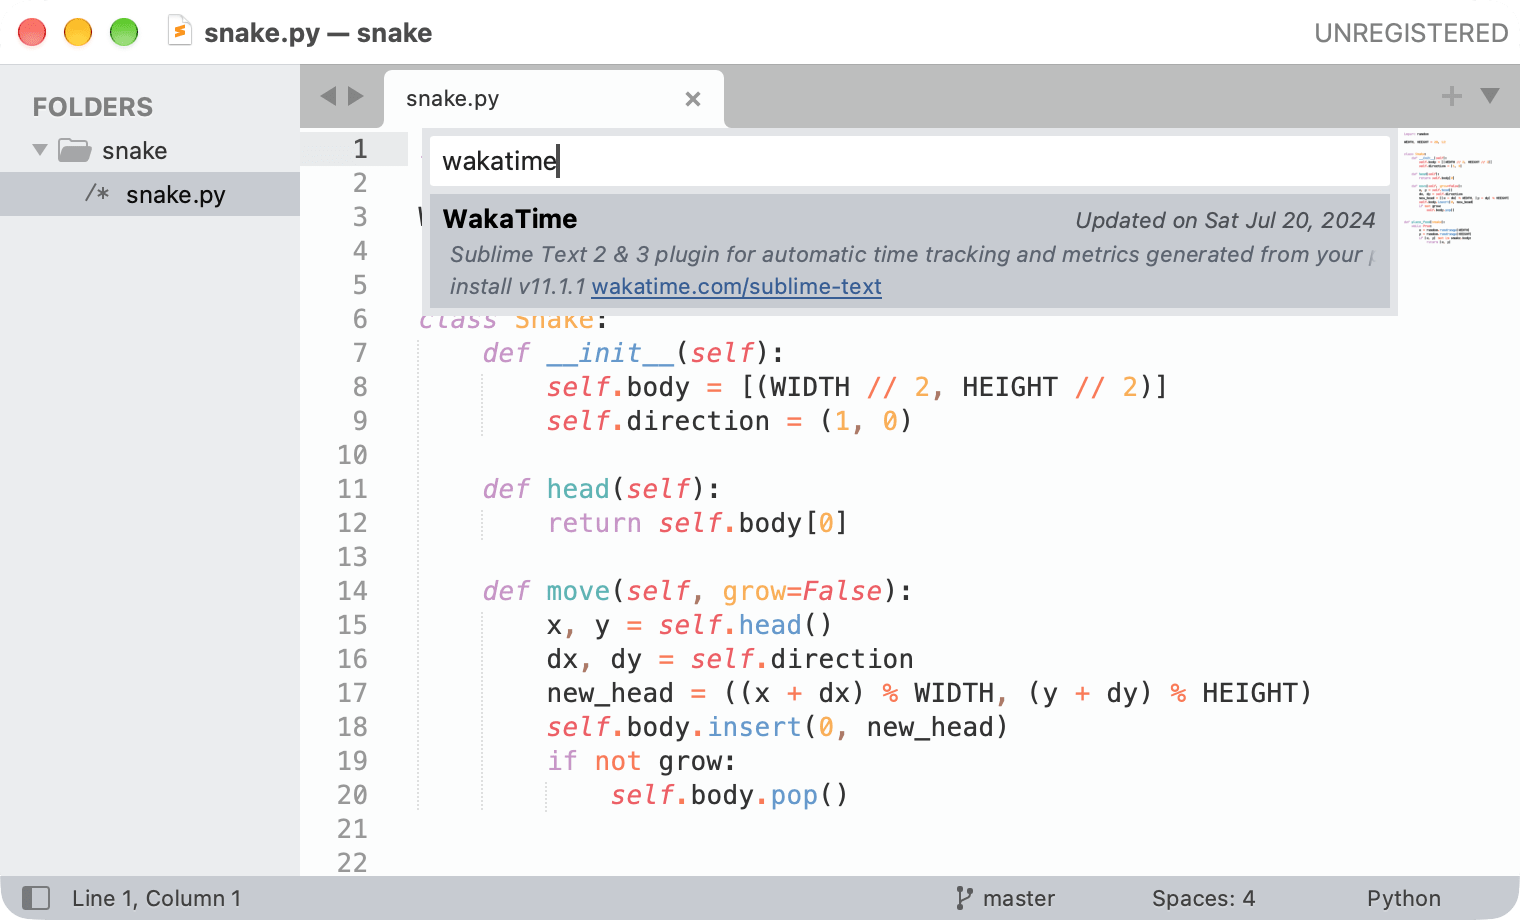Switch to the snake.py tab

click(554, 99)
